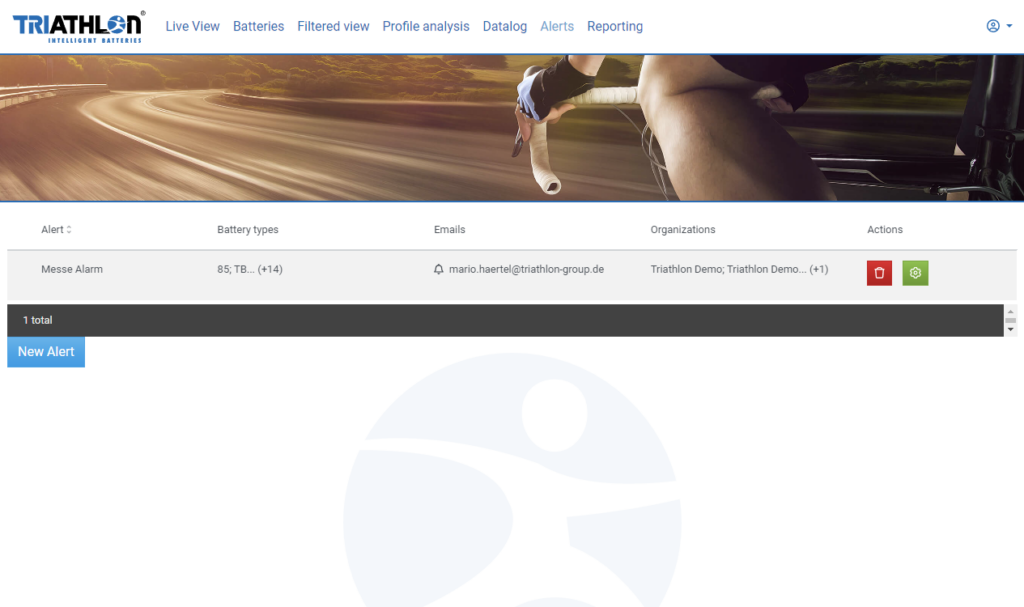Viewport: 1024px width, 607px height.
Task: Click the scrollbar down arrow
Action: pos(1010,329)
